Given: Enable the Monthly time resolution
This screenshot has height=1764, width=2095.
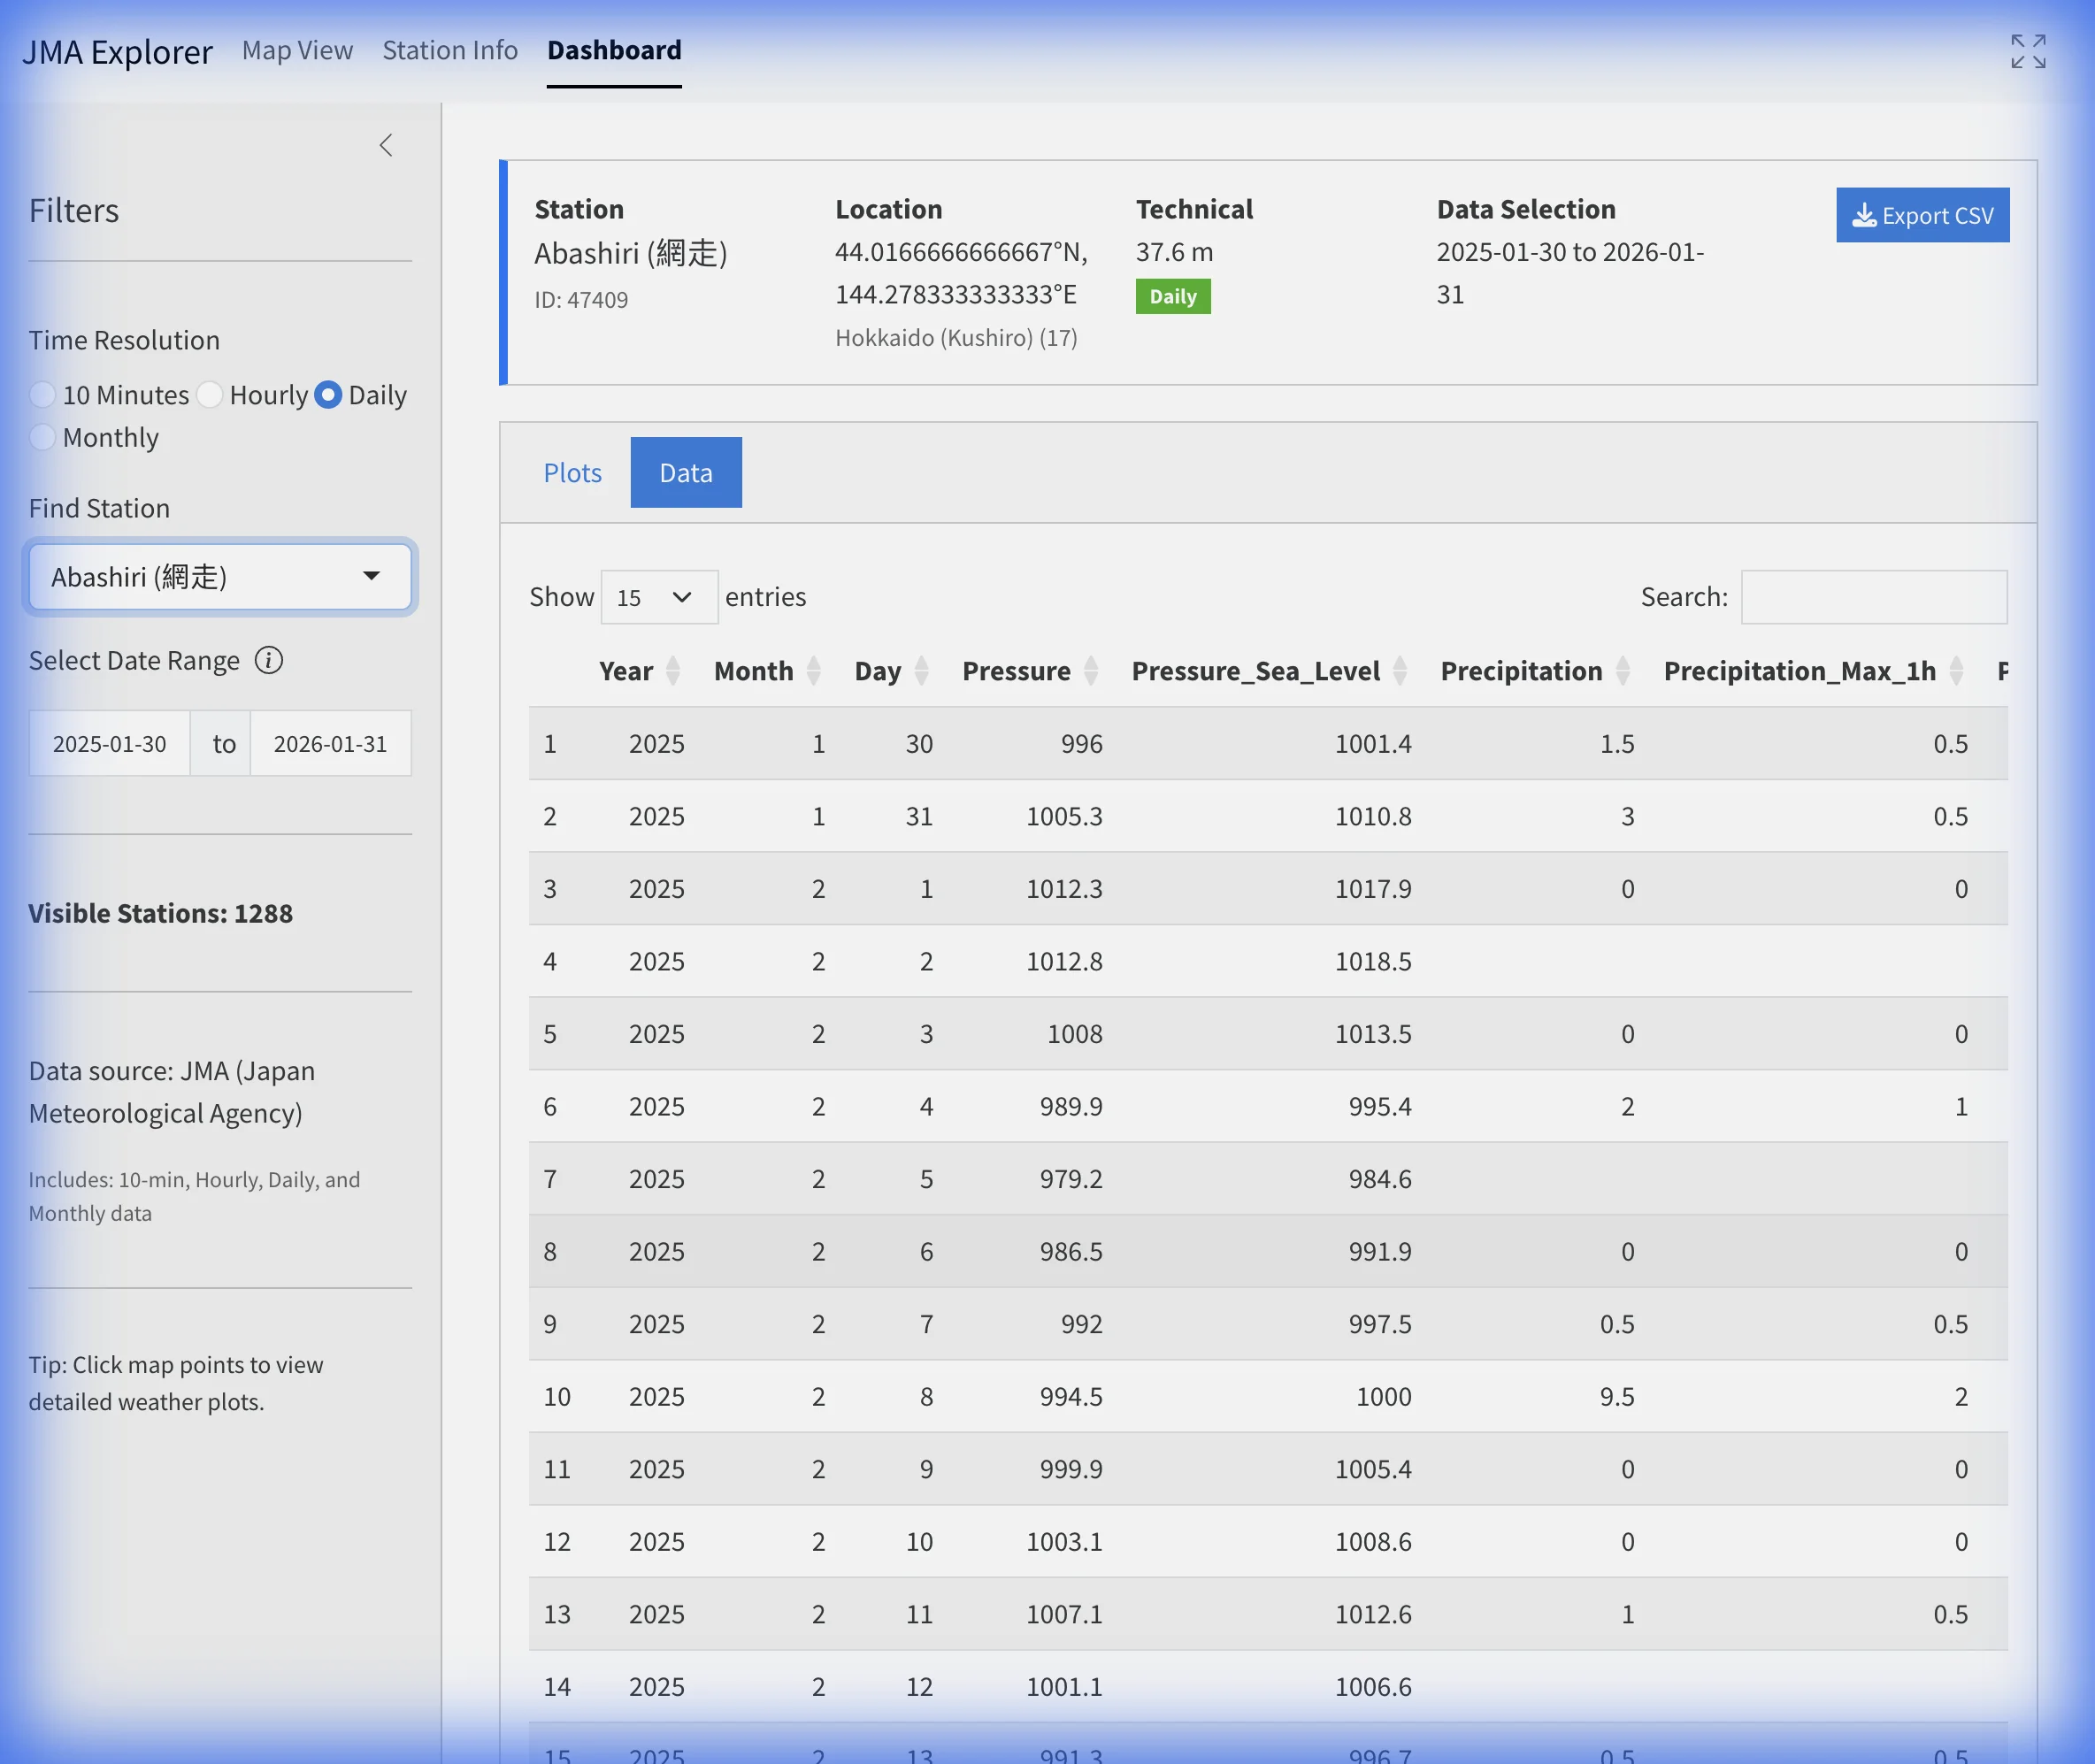Looking at the screenshot, I should tap(43, 437).
